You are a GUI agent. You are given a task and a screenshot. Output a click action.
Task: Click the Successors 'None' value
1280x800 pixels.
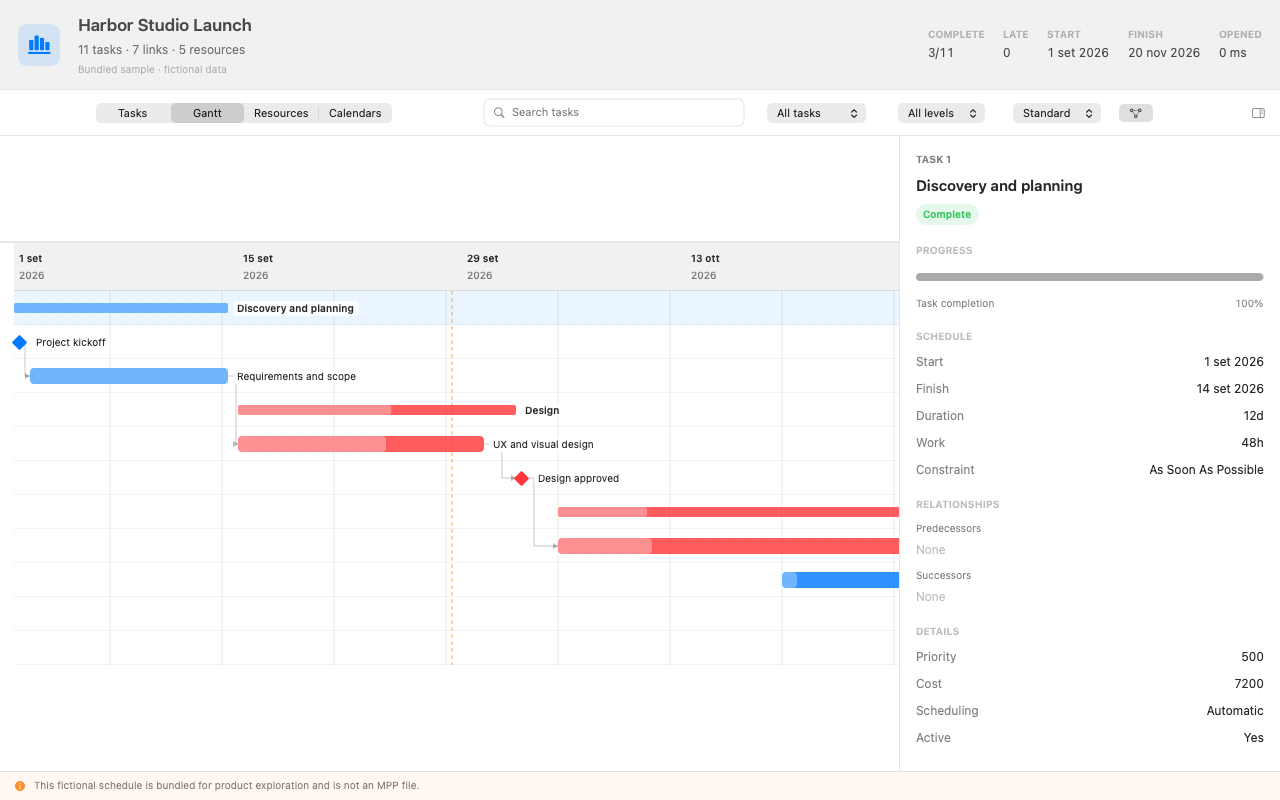[x=930, y=597]
